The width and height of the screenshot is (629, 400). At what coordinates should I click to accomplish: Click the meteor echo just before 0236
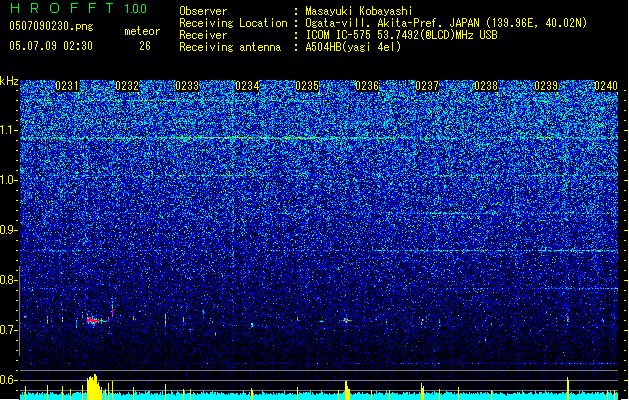[x=346, y=320]
